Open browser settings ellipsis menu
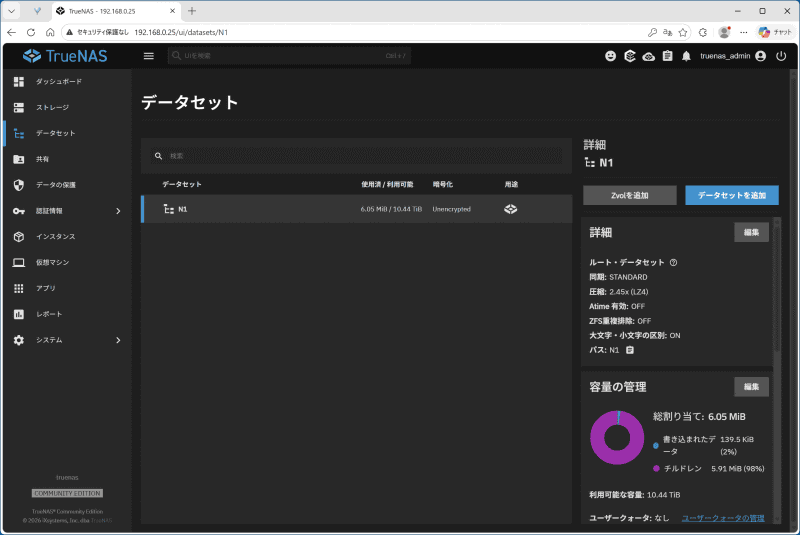The width and height of the screenshot is (800, 535). 744,32
